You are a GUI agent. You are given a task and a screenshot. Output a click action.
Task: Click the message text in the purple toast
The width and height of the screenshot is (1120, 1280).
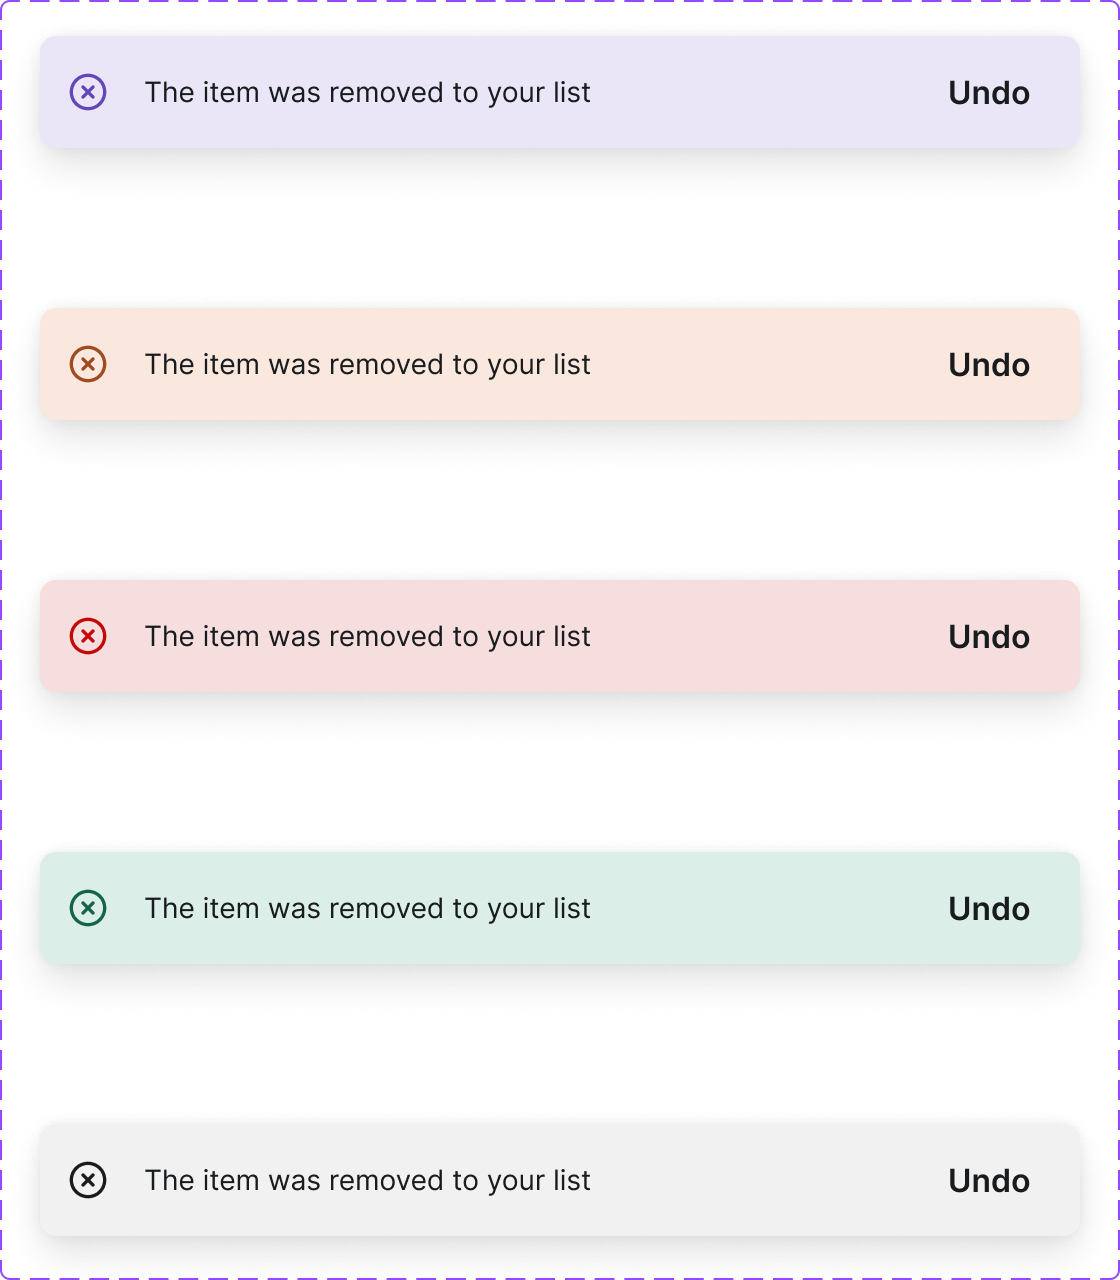[x=367, y=93]
